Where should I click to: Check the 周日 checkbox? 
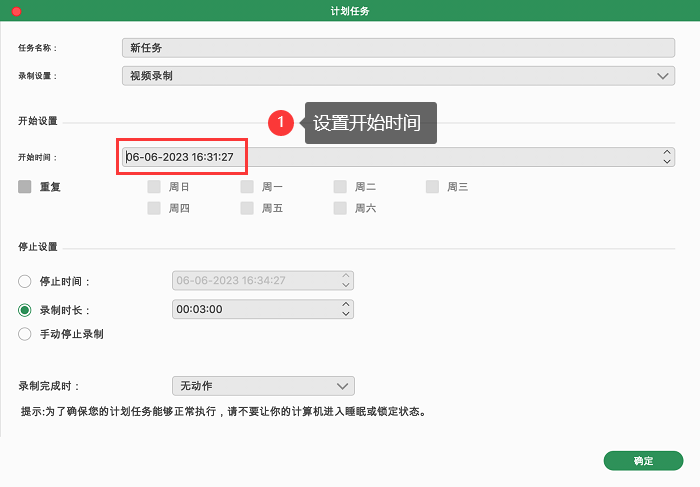click(154, 187)
